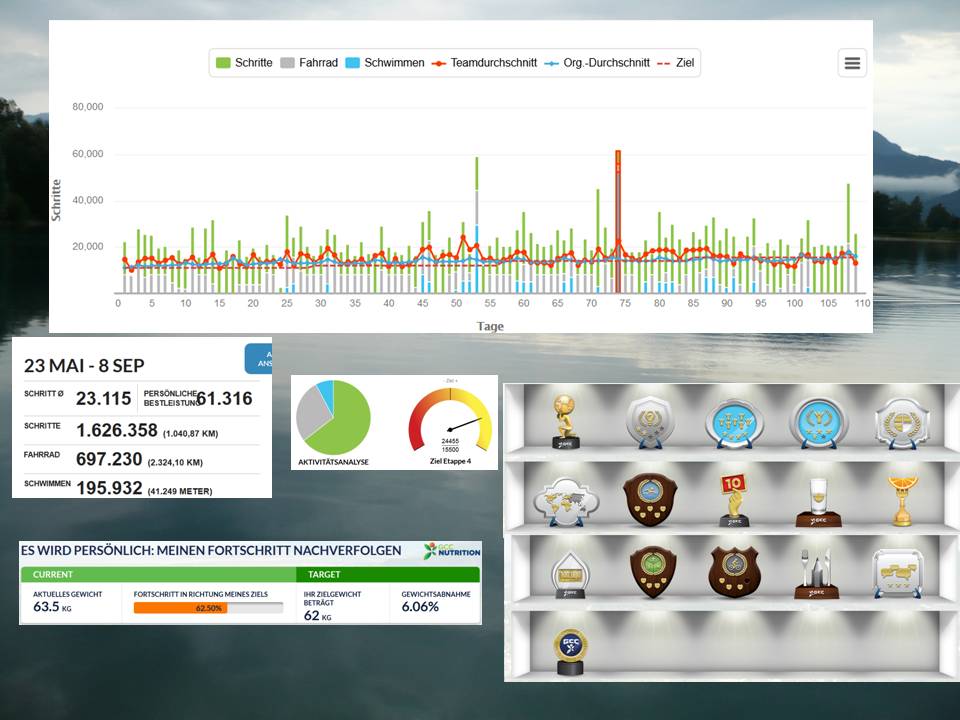Select the cycling wooden shield badge
Screen dimensions: 960x720
(734, 571)
